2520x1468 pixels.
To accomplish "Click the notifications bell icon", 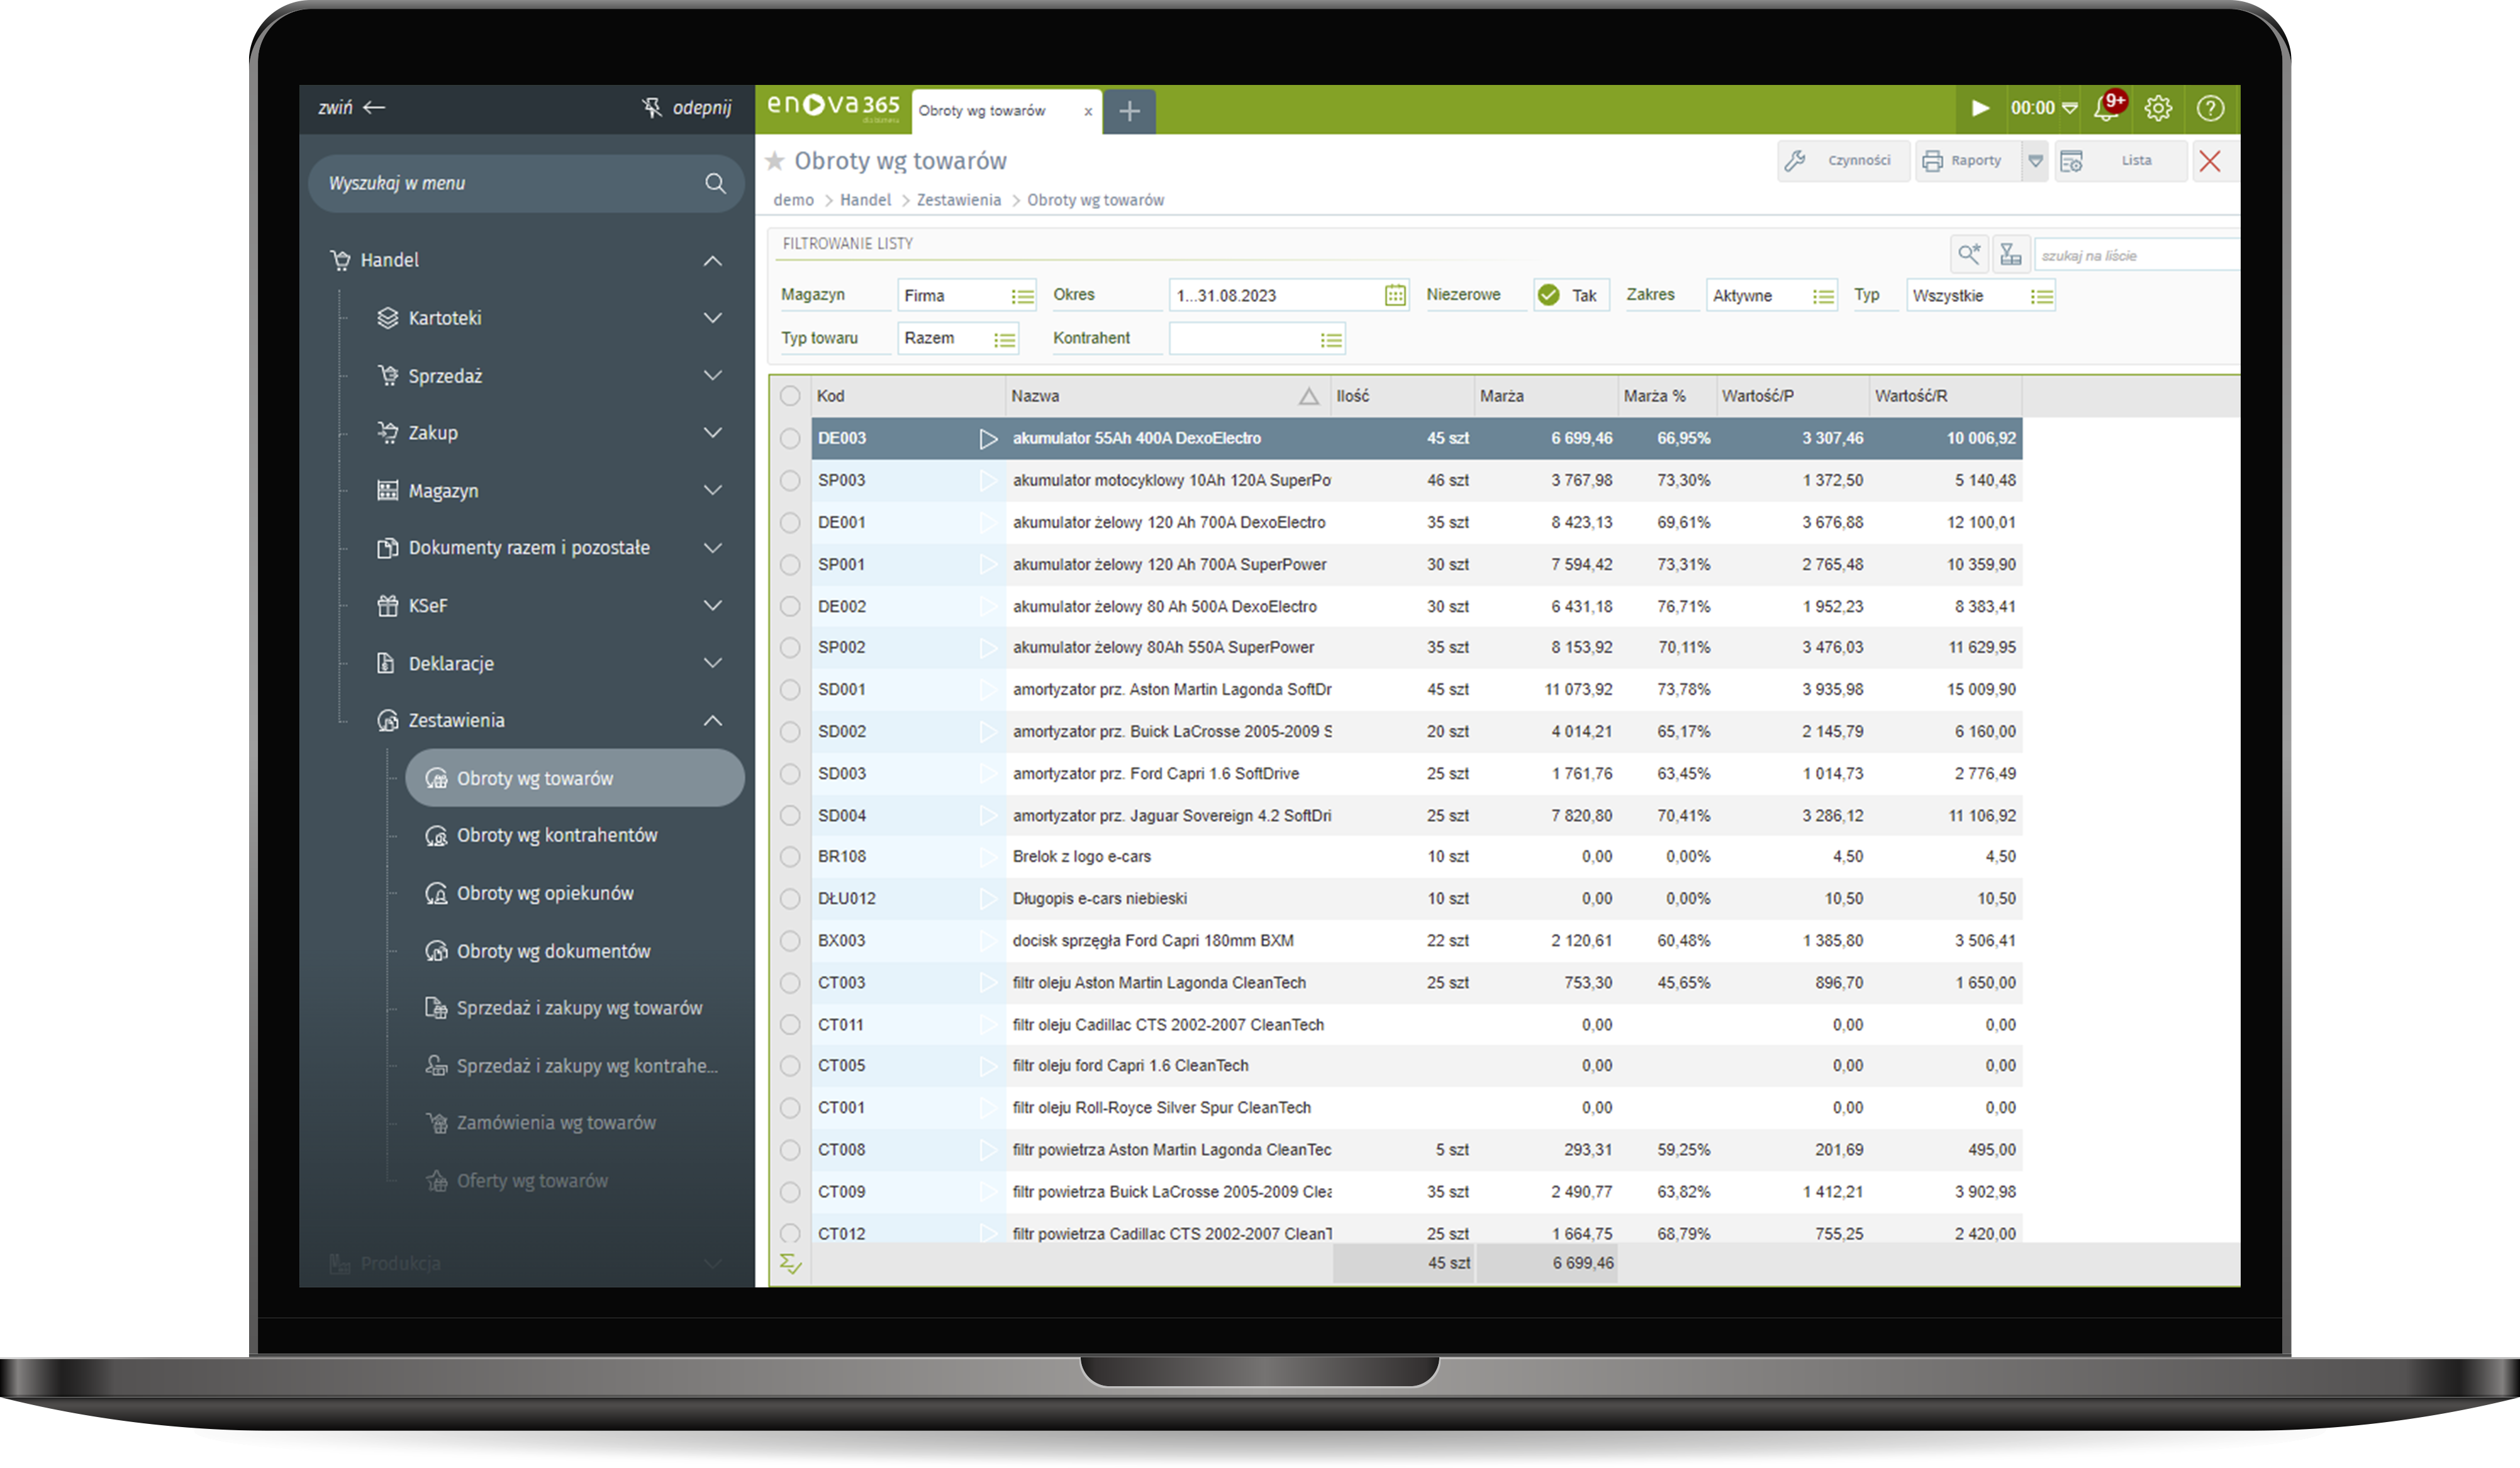I will point(2107,108).
